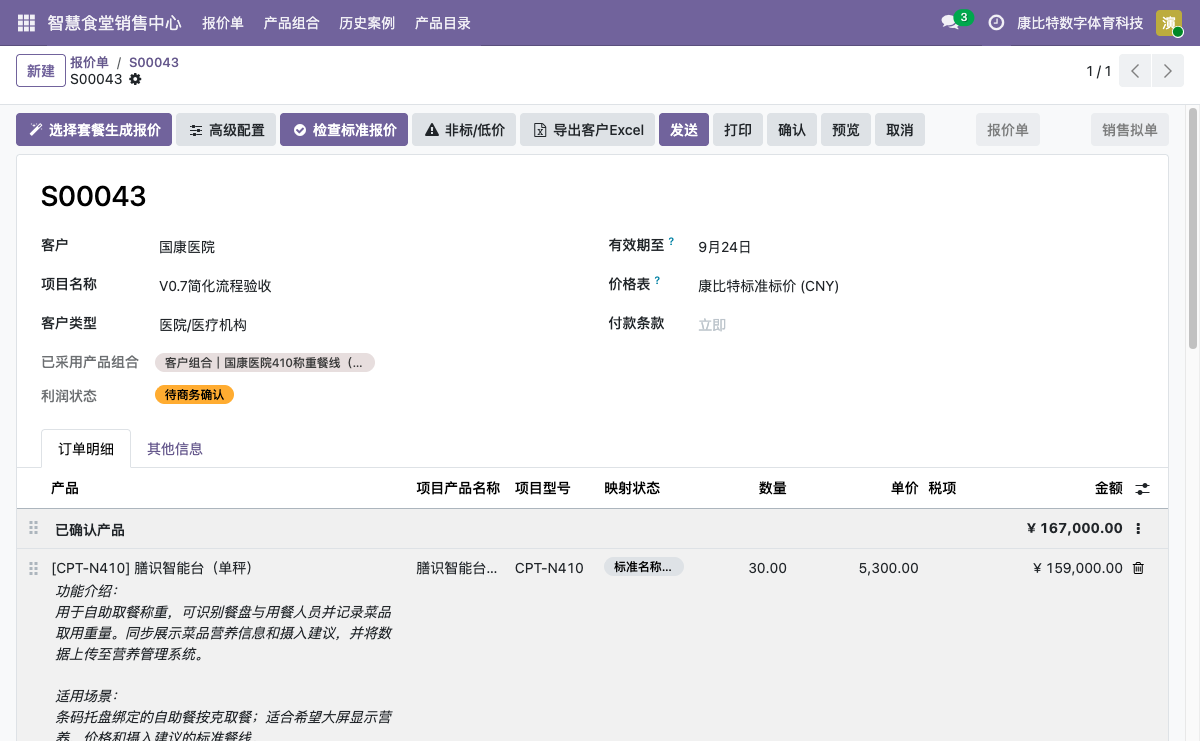Open 高级配置

click(x=226, y=130)
